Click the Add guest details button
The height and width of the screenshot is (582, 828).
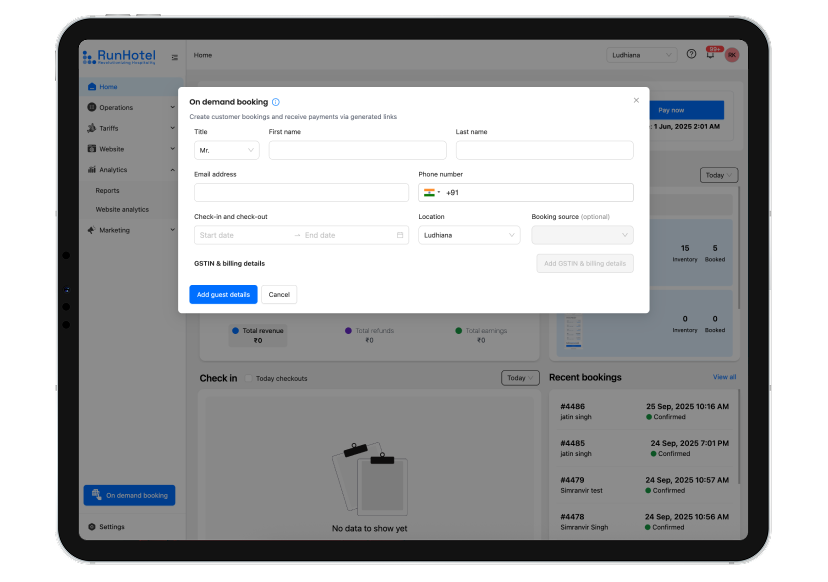pos(223,295)
